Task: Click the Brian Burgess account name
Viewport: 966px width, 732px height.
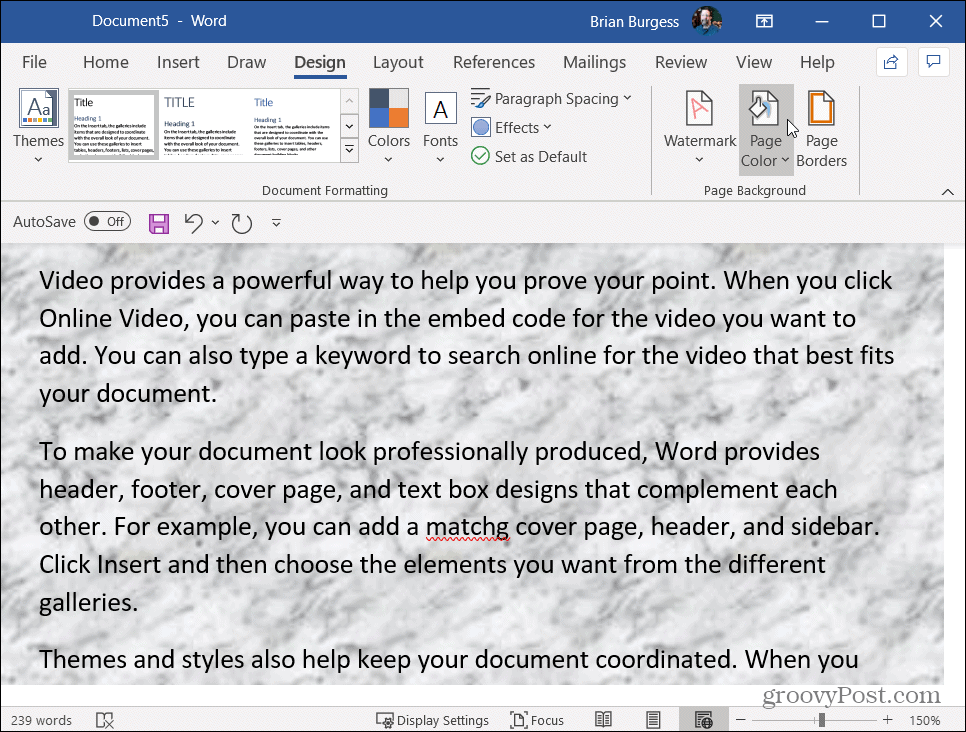Action: click(634, 22)
